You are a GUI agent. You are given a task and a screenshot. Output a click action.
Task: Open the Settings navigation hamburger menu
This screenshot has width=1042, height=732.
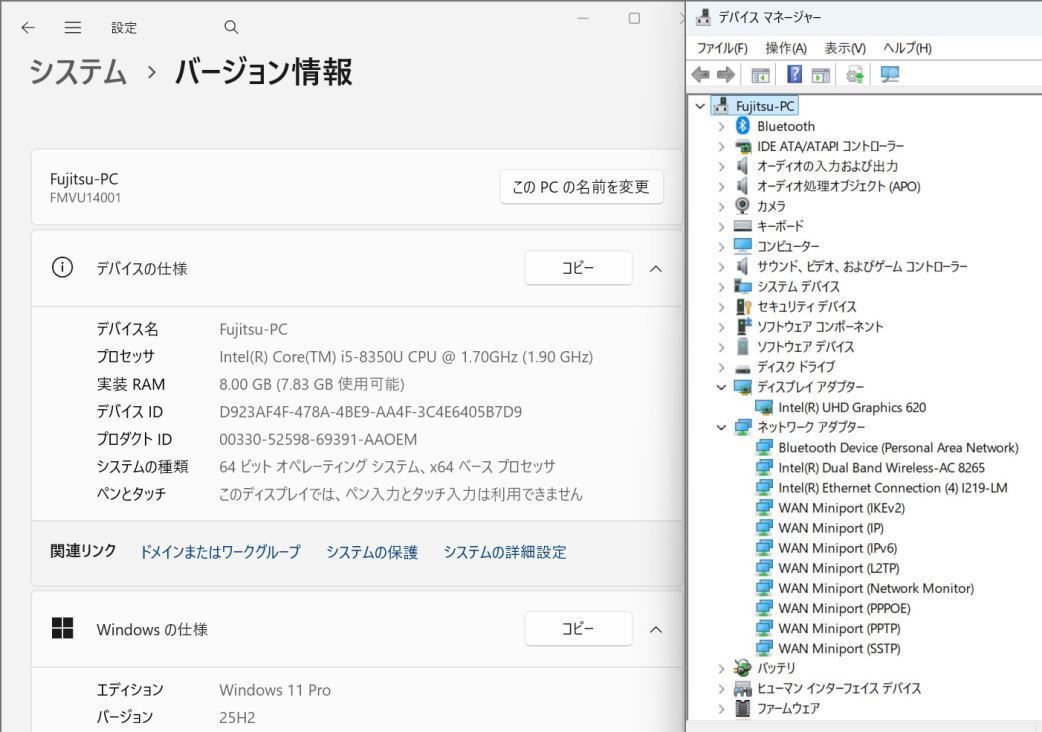[x=72, y=28]
